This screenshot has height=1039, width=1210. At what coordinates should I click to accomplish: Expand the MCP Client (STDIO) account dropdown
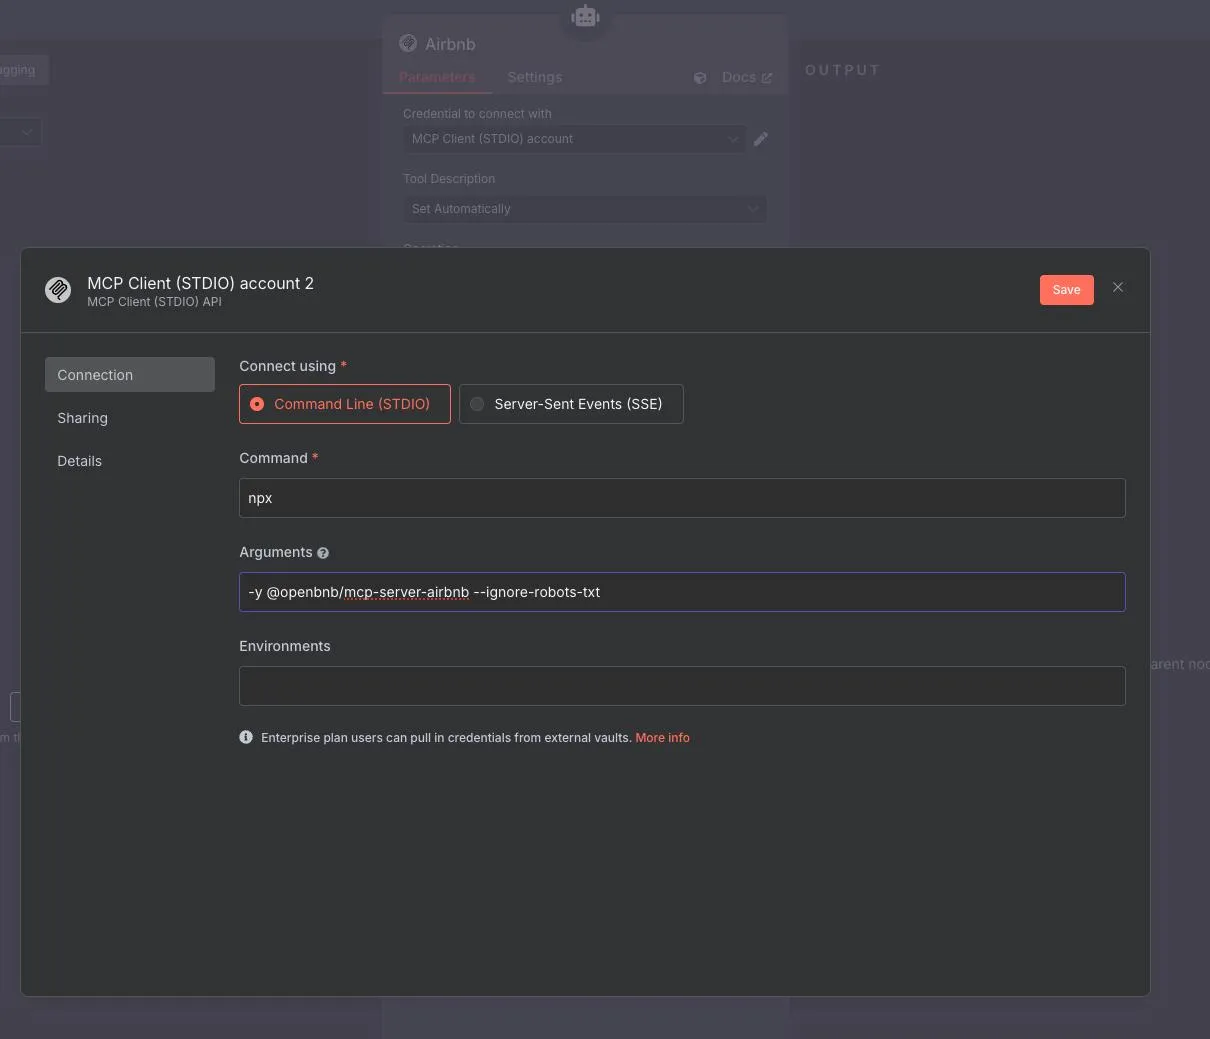(574, 139)
